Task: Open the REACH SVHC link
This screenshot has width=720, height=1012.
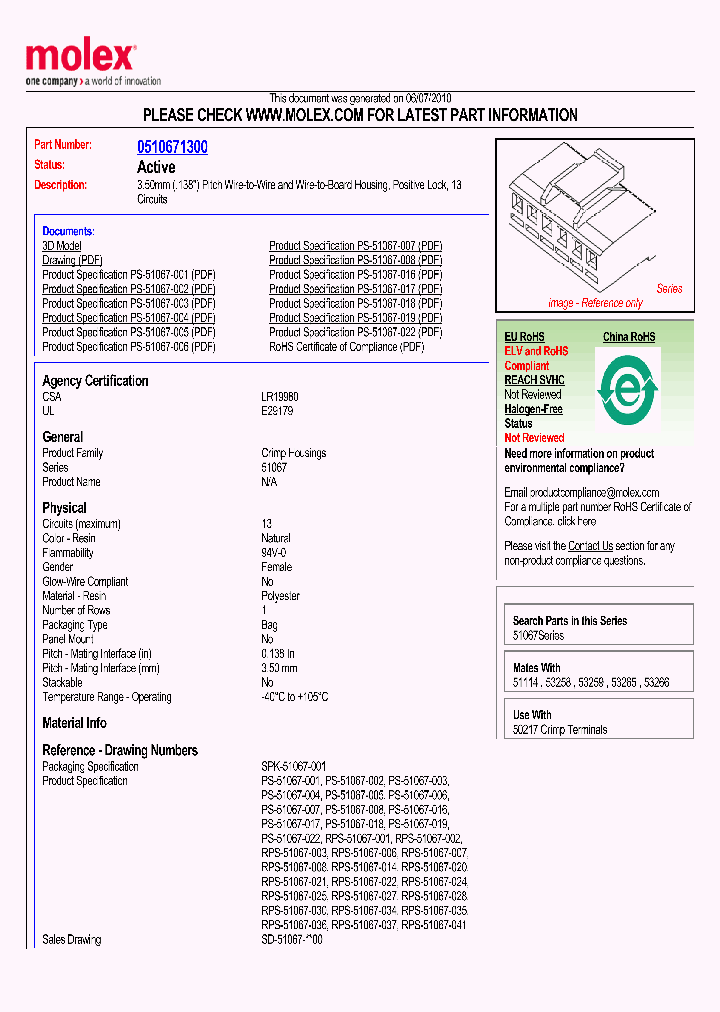Action: (534, 380)
